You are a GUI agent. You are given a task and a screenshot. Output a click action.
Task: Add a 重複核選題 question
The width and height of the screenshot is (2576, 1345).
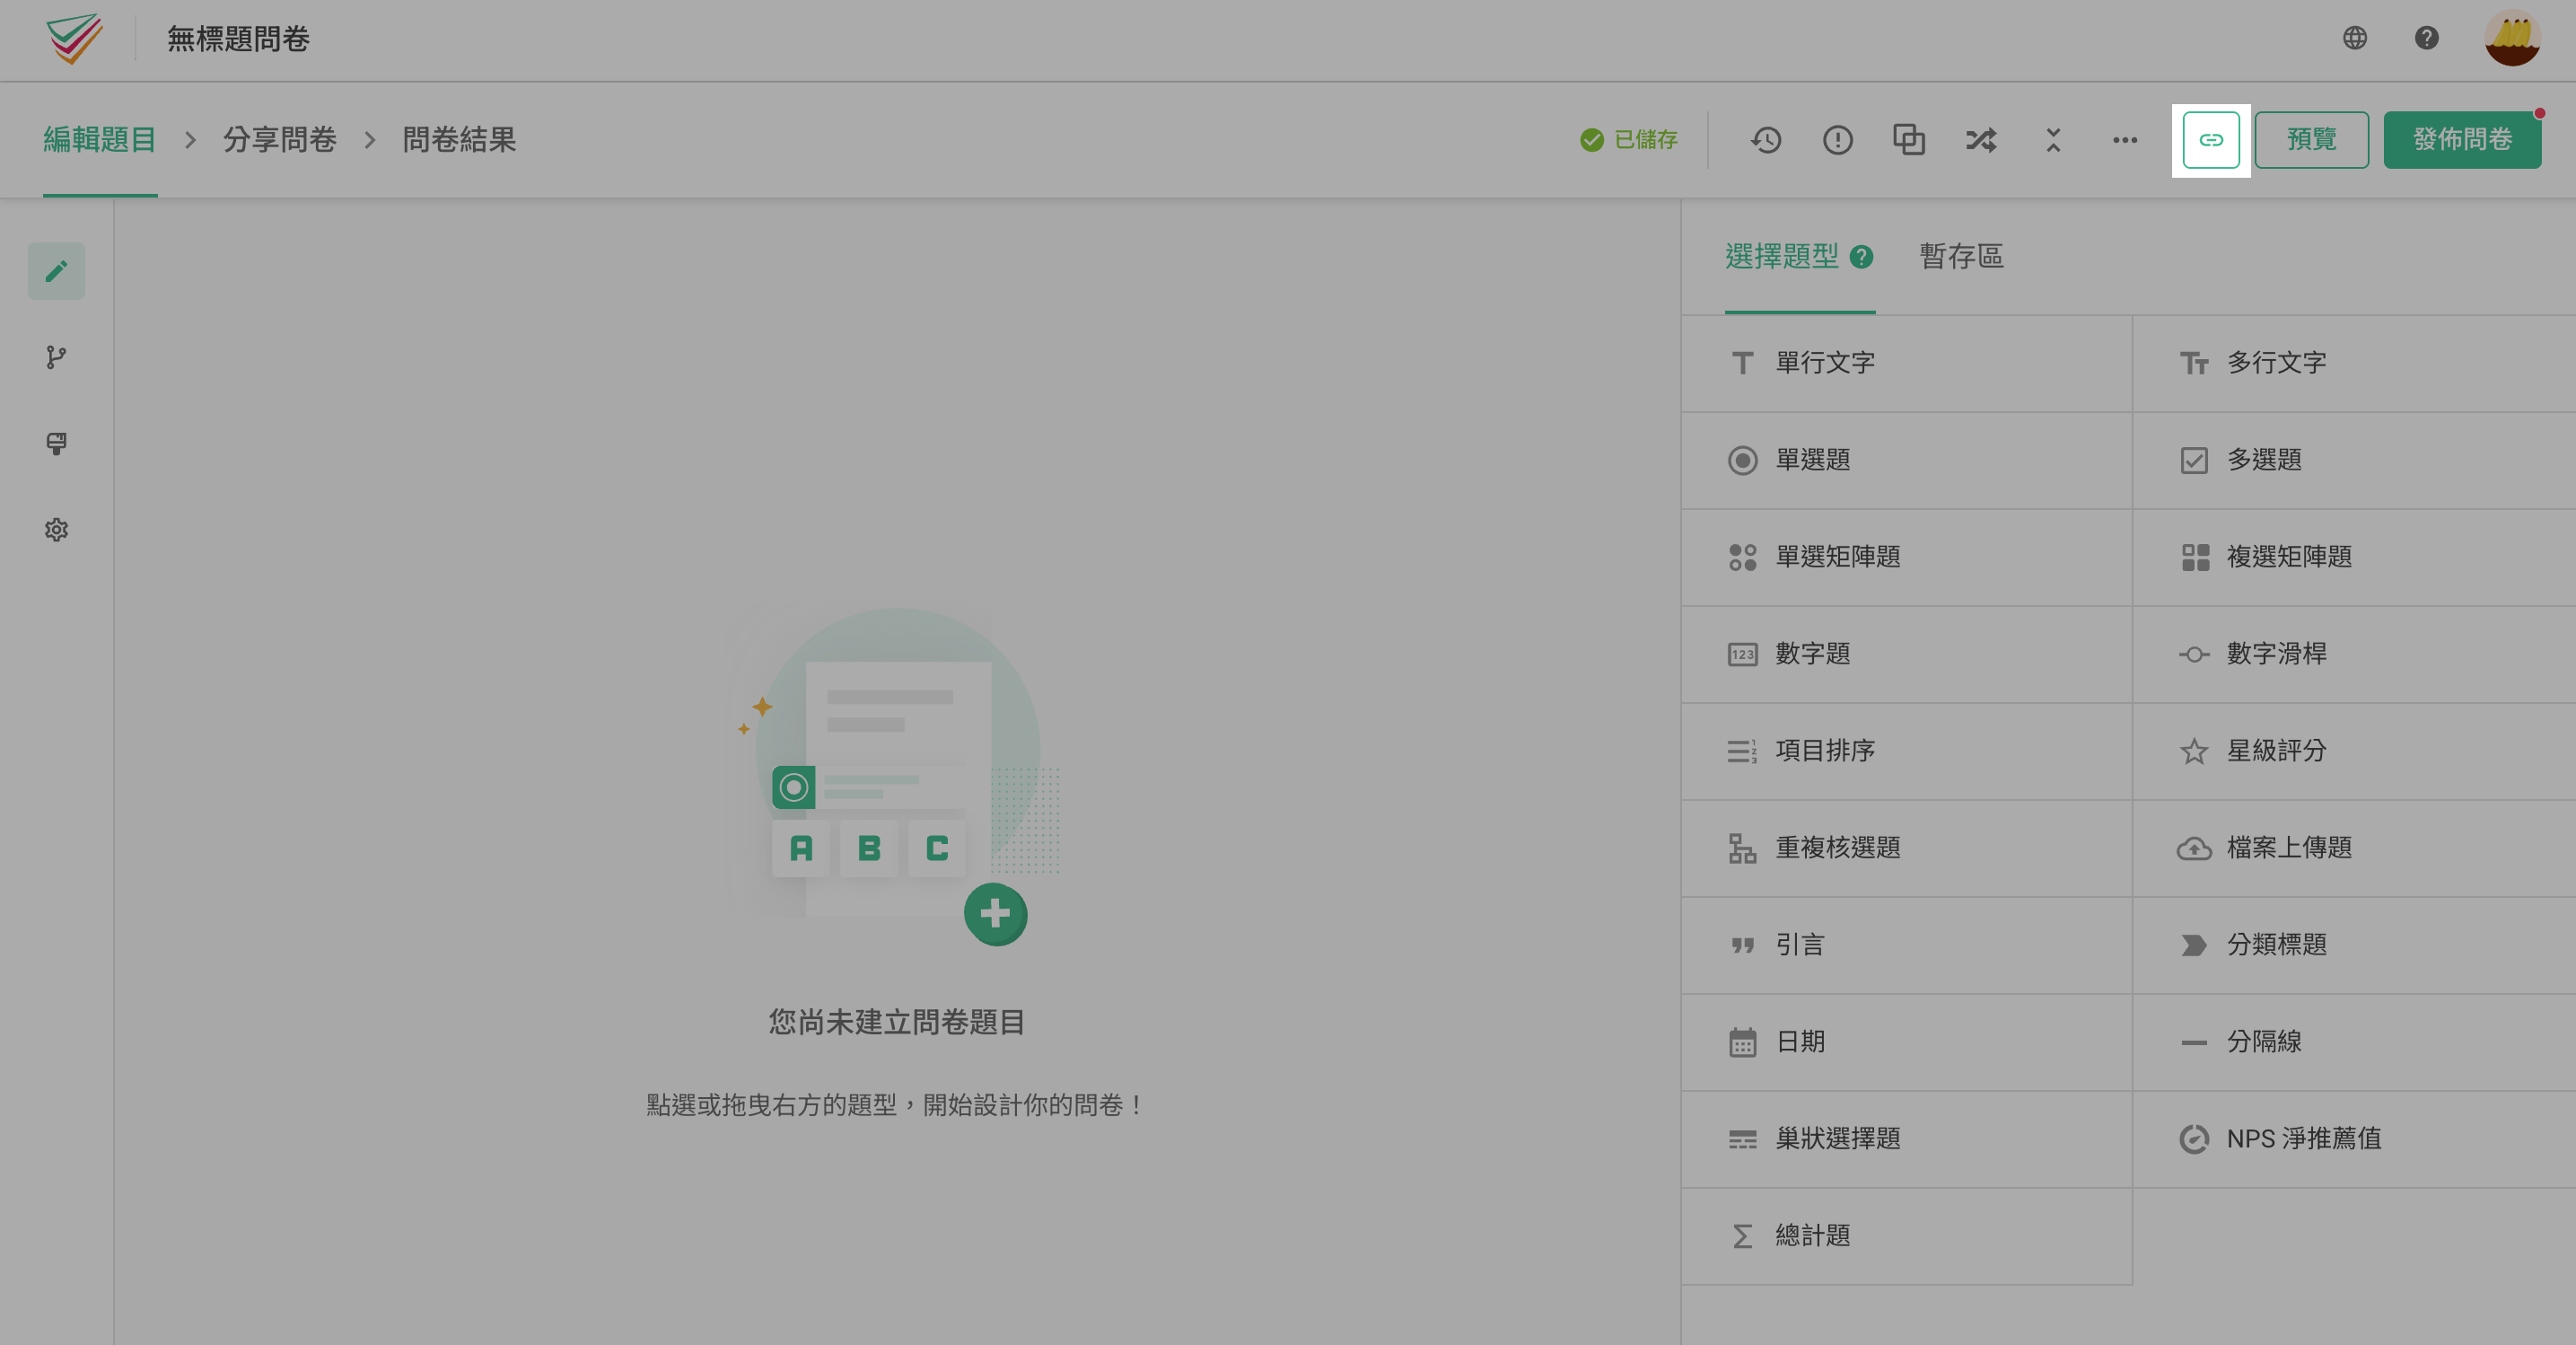click(1906, 848)
